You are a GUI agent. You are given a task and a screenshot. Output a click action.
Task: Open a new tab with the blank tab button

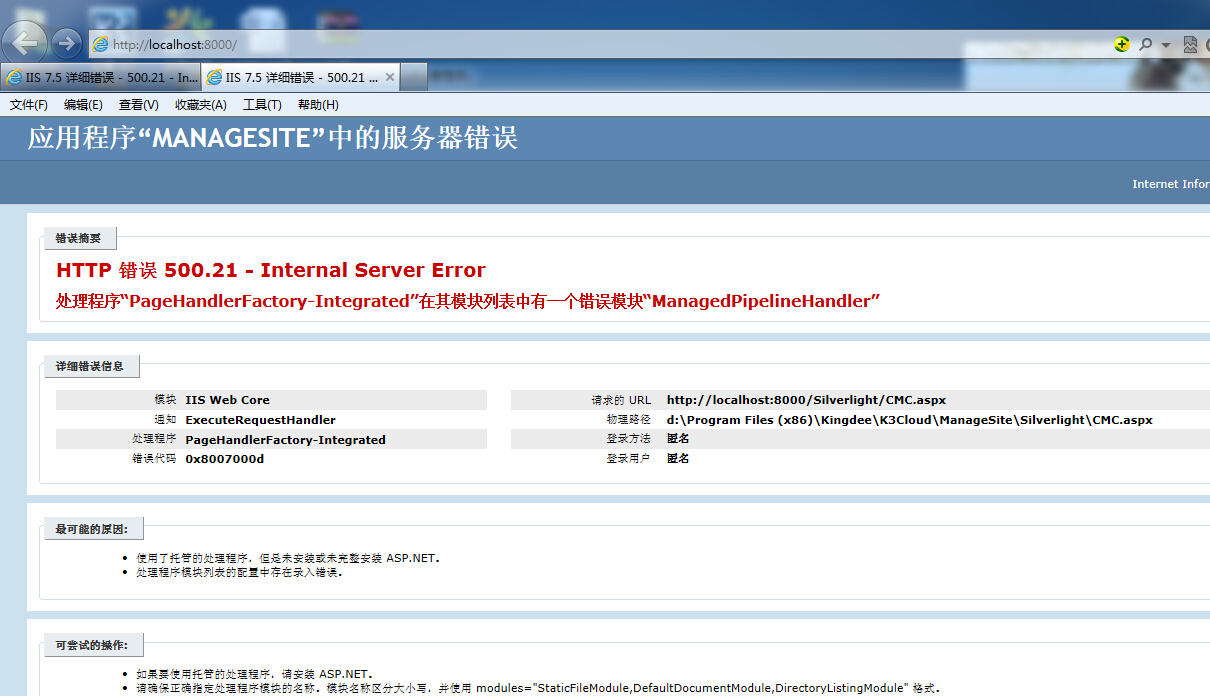point(414,77)
